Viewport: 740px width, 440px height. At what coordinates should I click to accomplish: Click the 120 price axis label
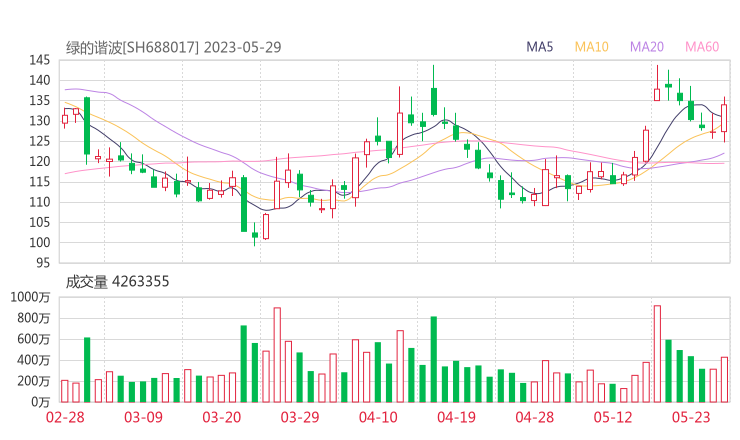coord(40,161)
